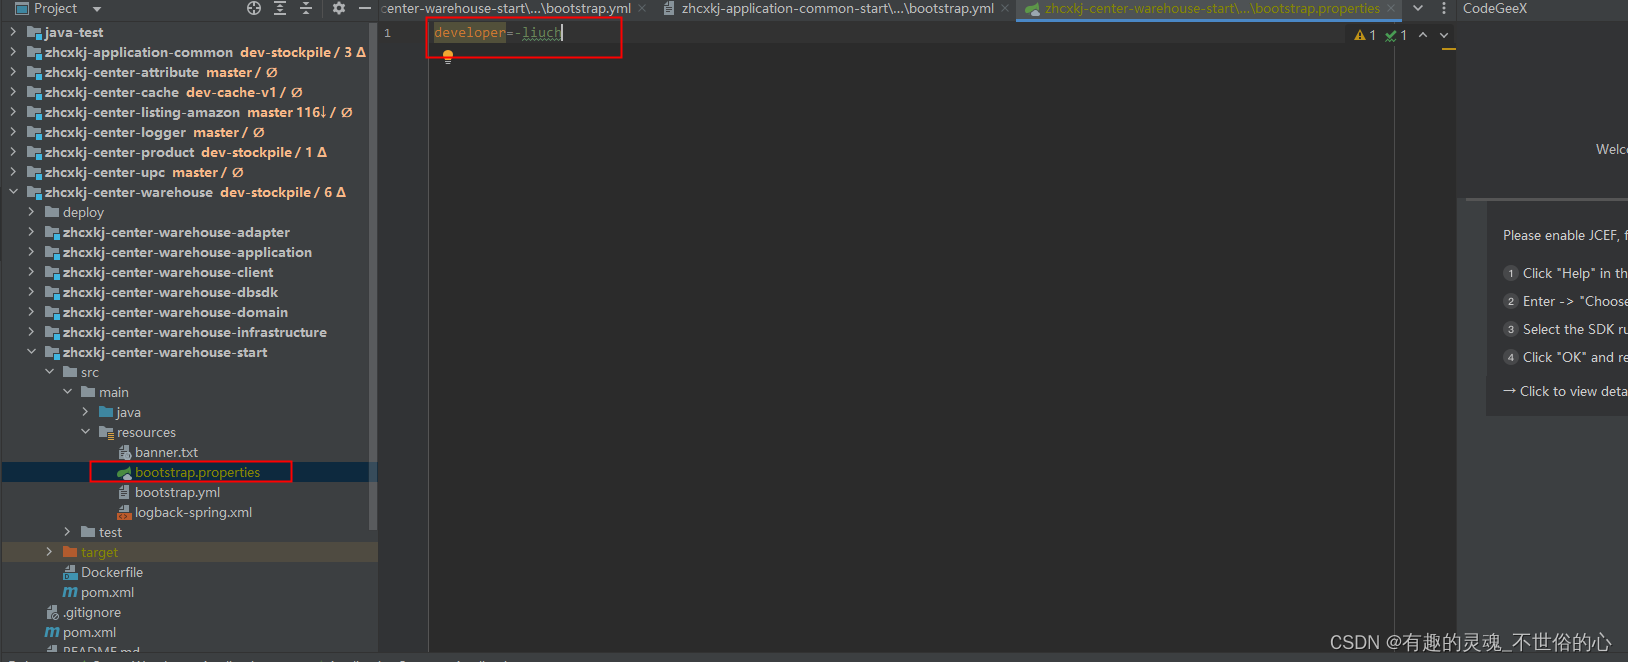Go to next highlighted error arrow
This screenshot has height=662, width=1628.
click(x=1444, y=35)
